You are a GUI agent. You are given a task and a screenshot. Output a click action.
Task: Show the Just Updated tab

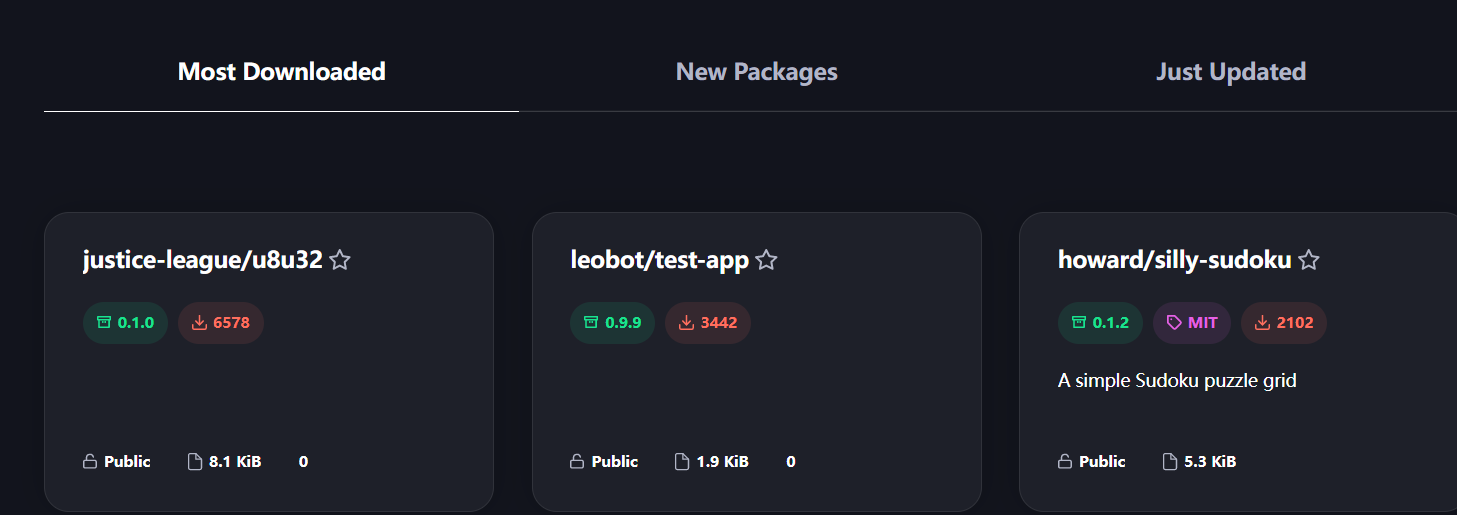click(1230, 72)
